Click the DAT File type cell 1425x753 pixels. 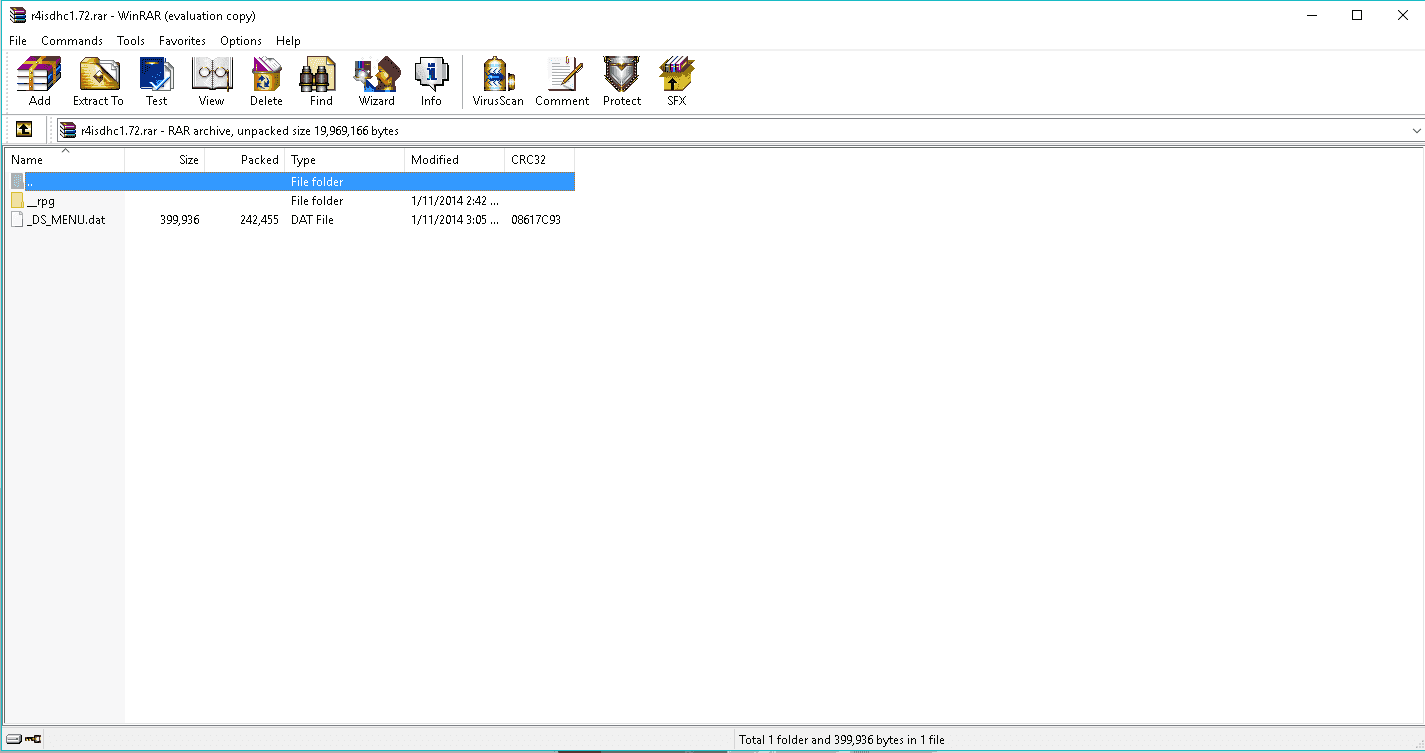(312, 220)
